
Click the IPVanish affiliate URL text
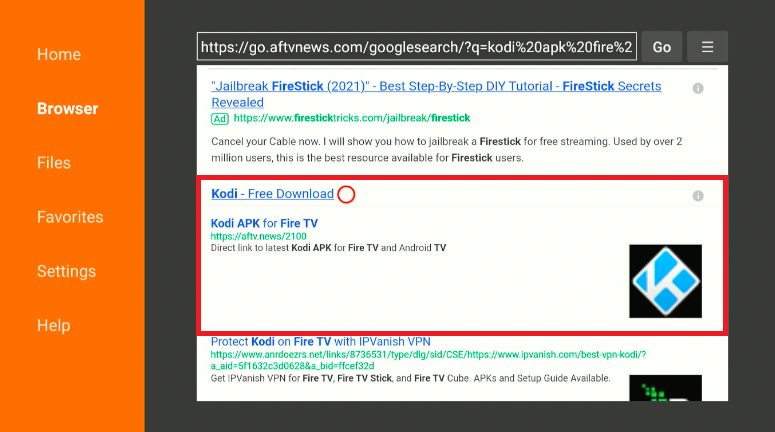(428, 360)
